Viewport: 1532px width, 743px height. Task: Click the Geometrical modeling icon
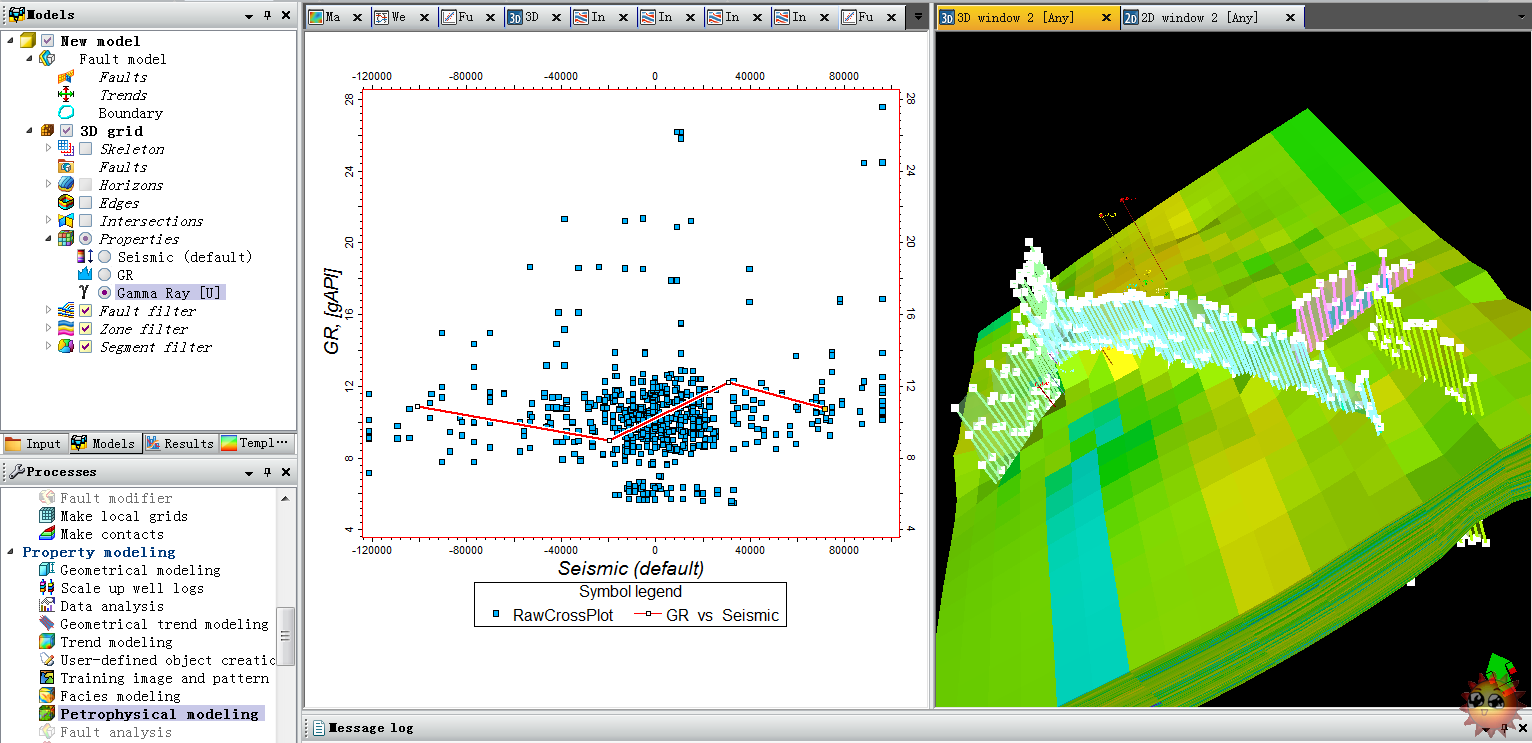(46, 570)
